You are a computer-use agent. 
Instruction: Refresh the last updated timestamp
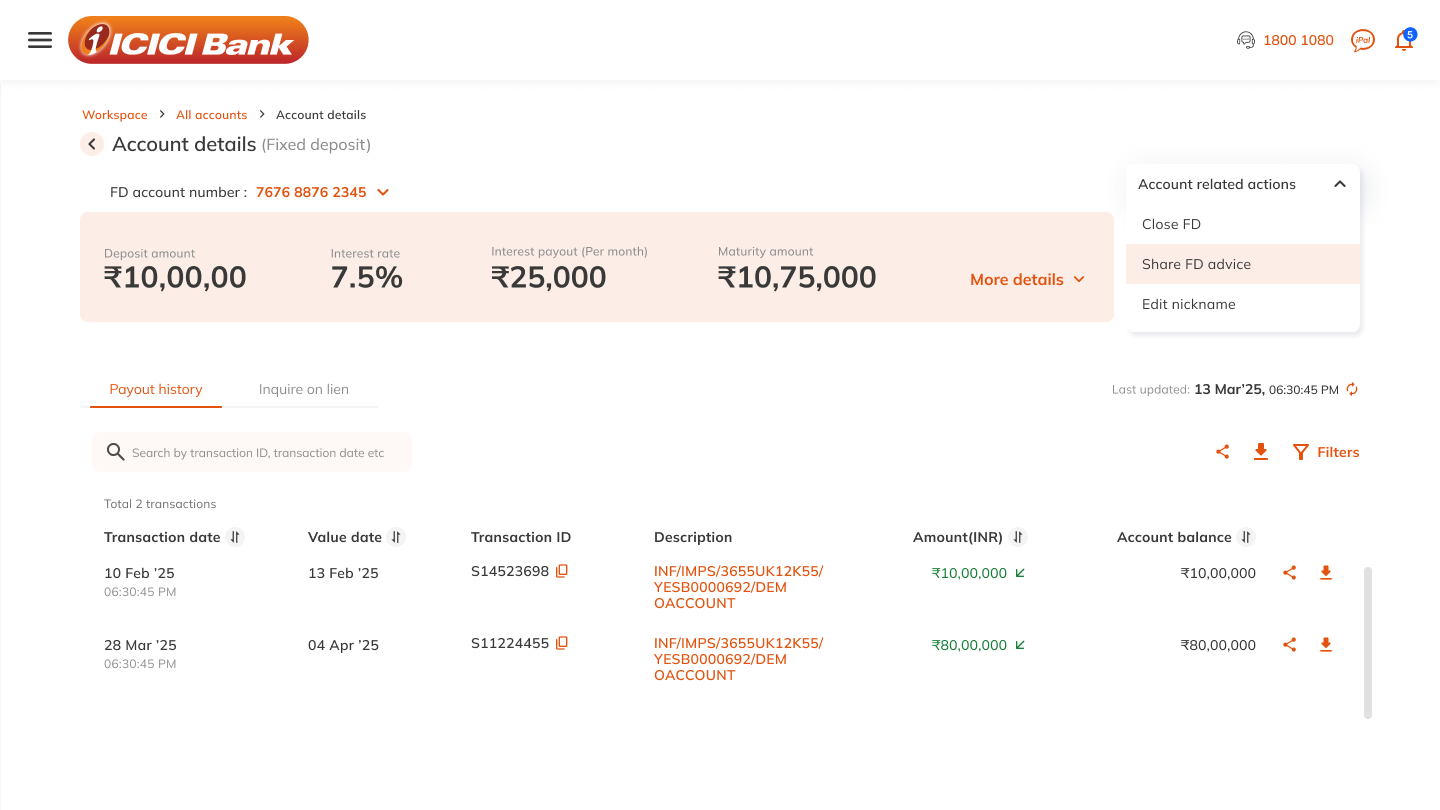[x=1352, y=390]
